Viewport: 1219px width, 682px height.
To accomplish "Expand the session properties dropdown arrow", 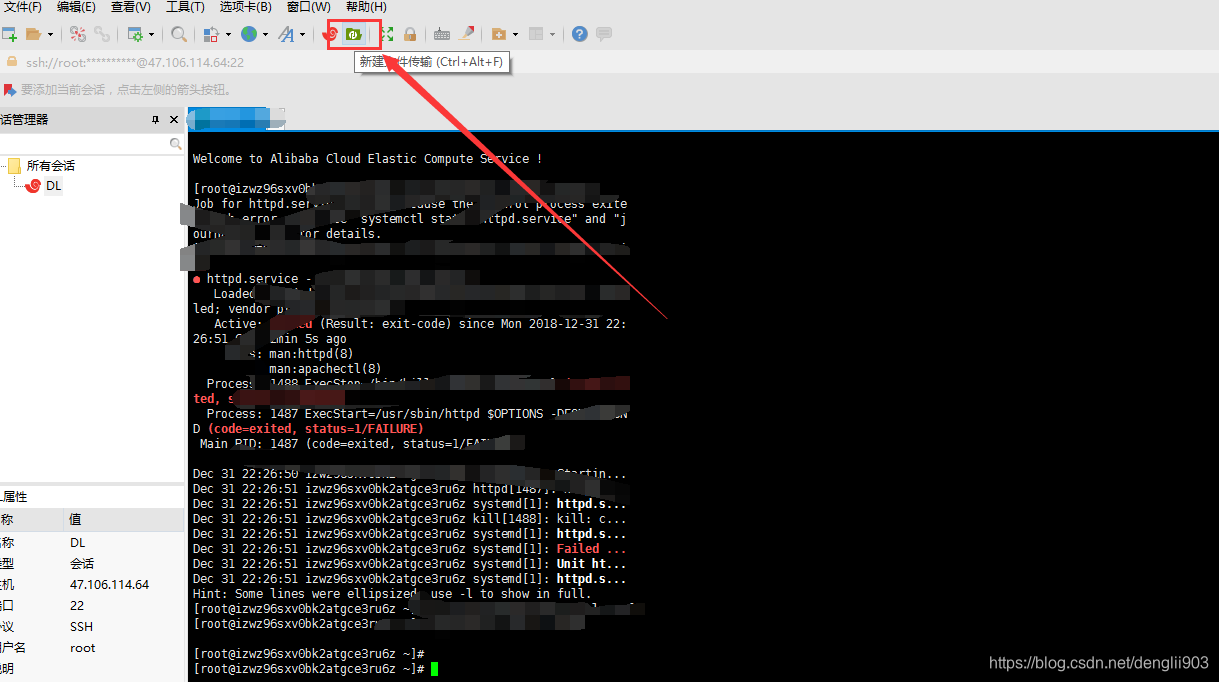I will click(x=152, y=34).
